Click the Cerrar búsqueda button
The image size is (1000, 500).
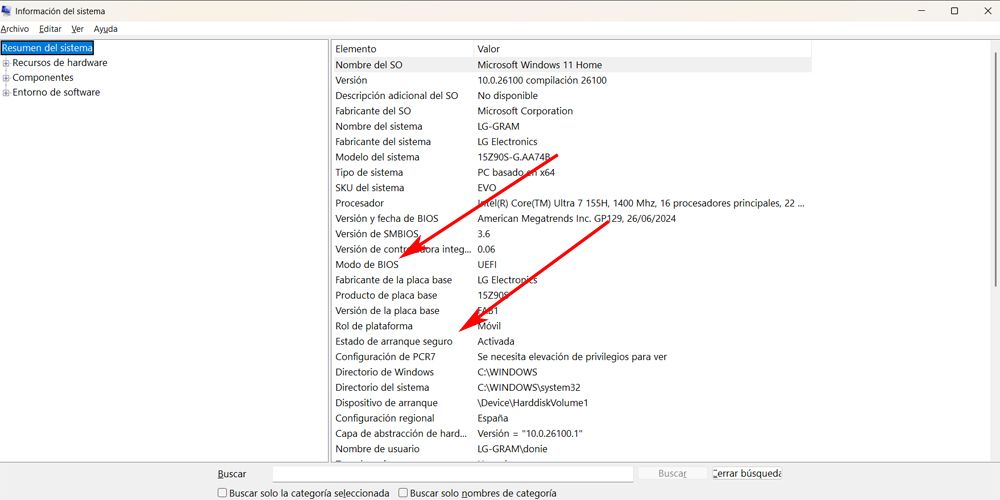coord(746,474)
